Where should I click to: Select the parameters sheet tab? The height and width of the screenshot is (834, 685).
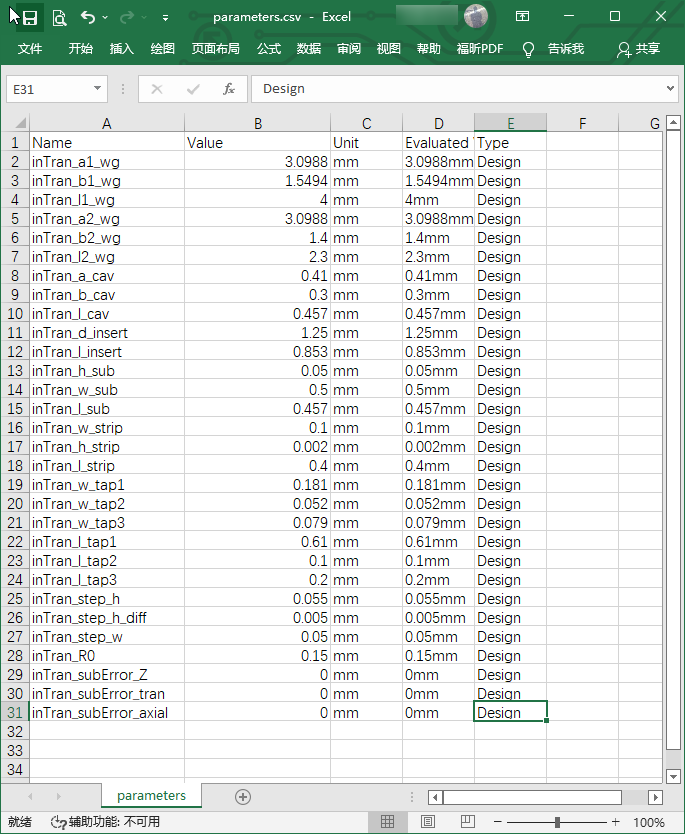[151, 796]
